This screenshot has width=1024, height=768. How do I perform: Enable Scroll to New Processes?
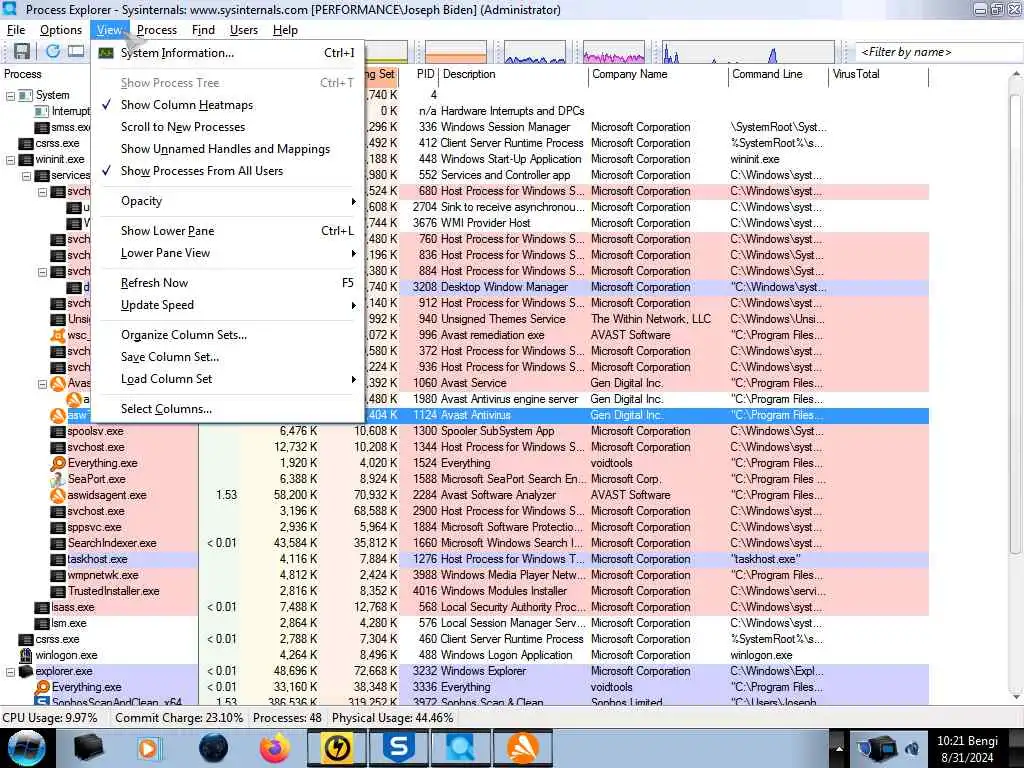(183, 127)
